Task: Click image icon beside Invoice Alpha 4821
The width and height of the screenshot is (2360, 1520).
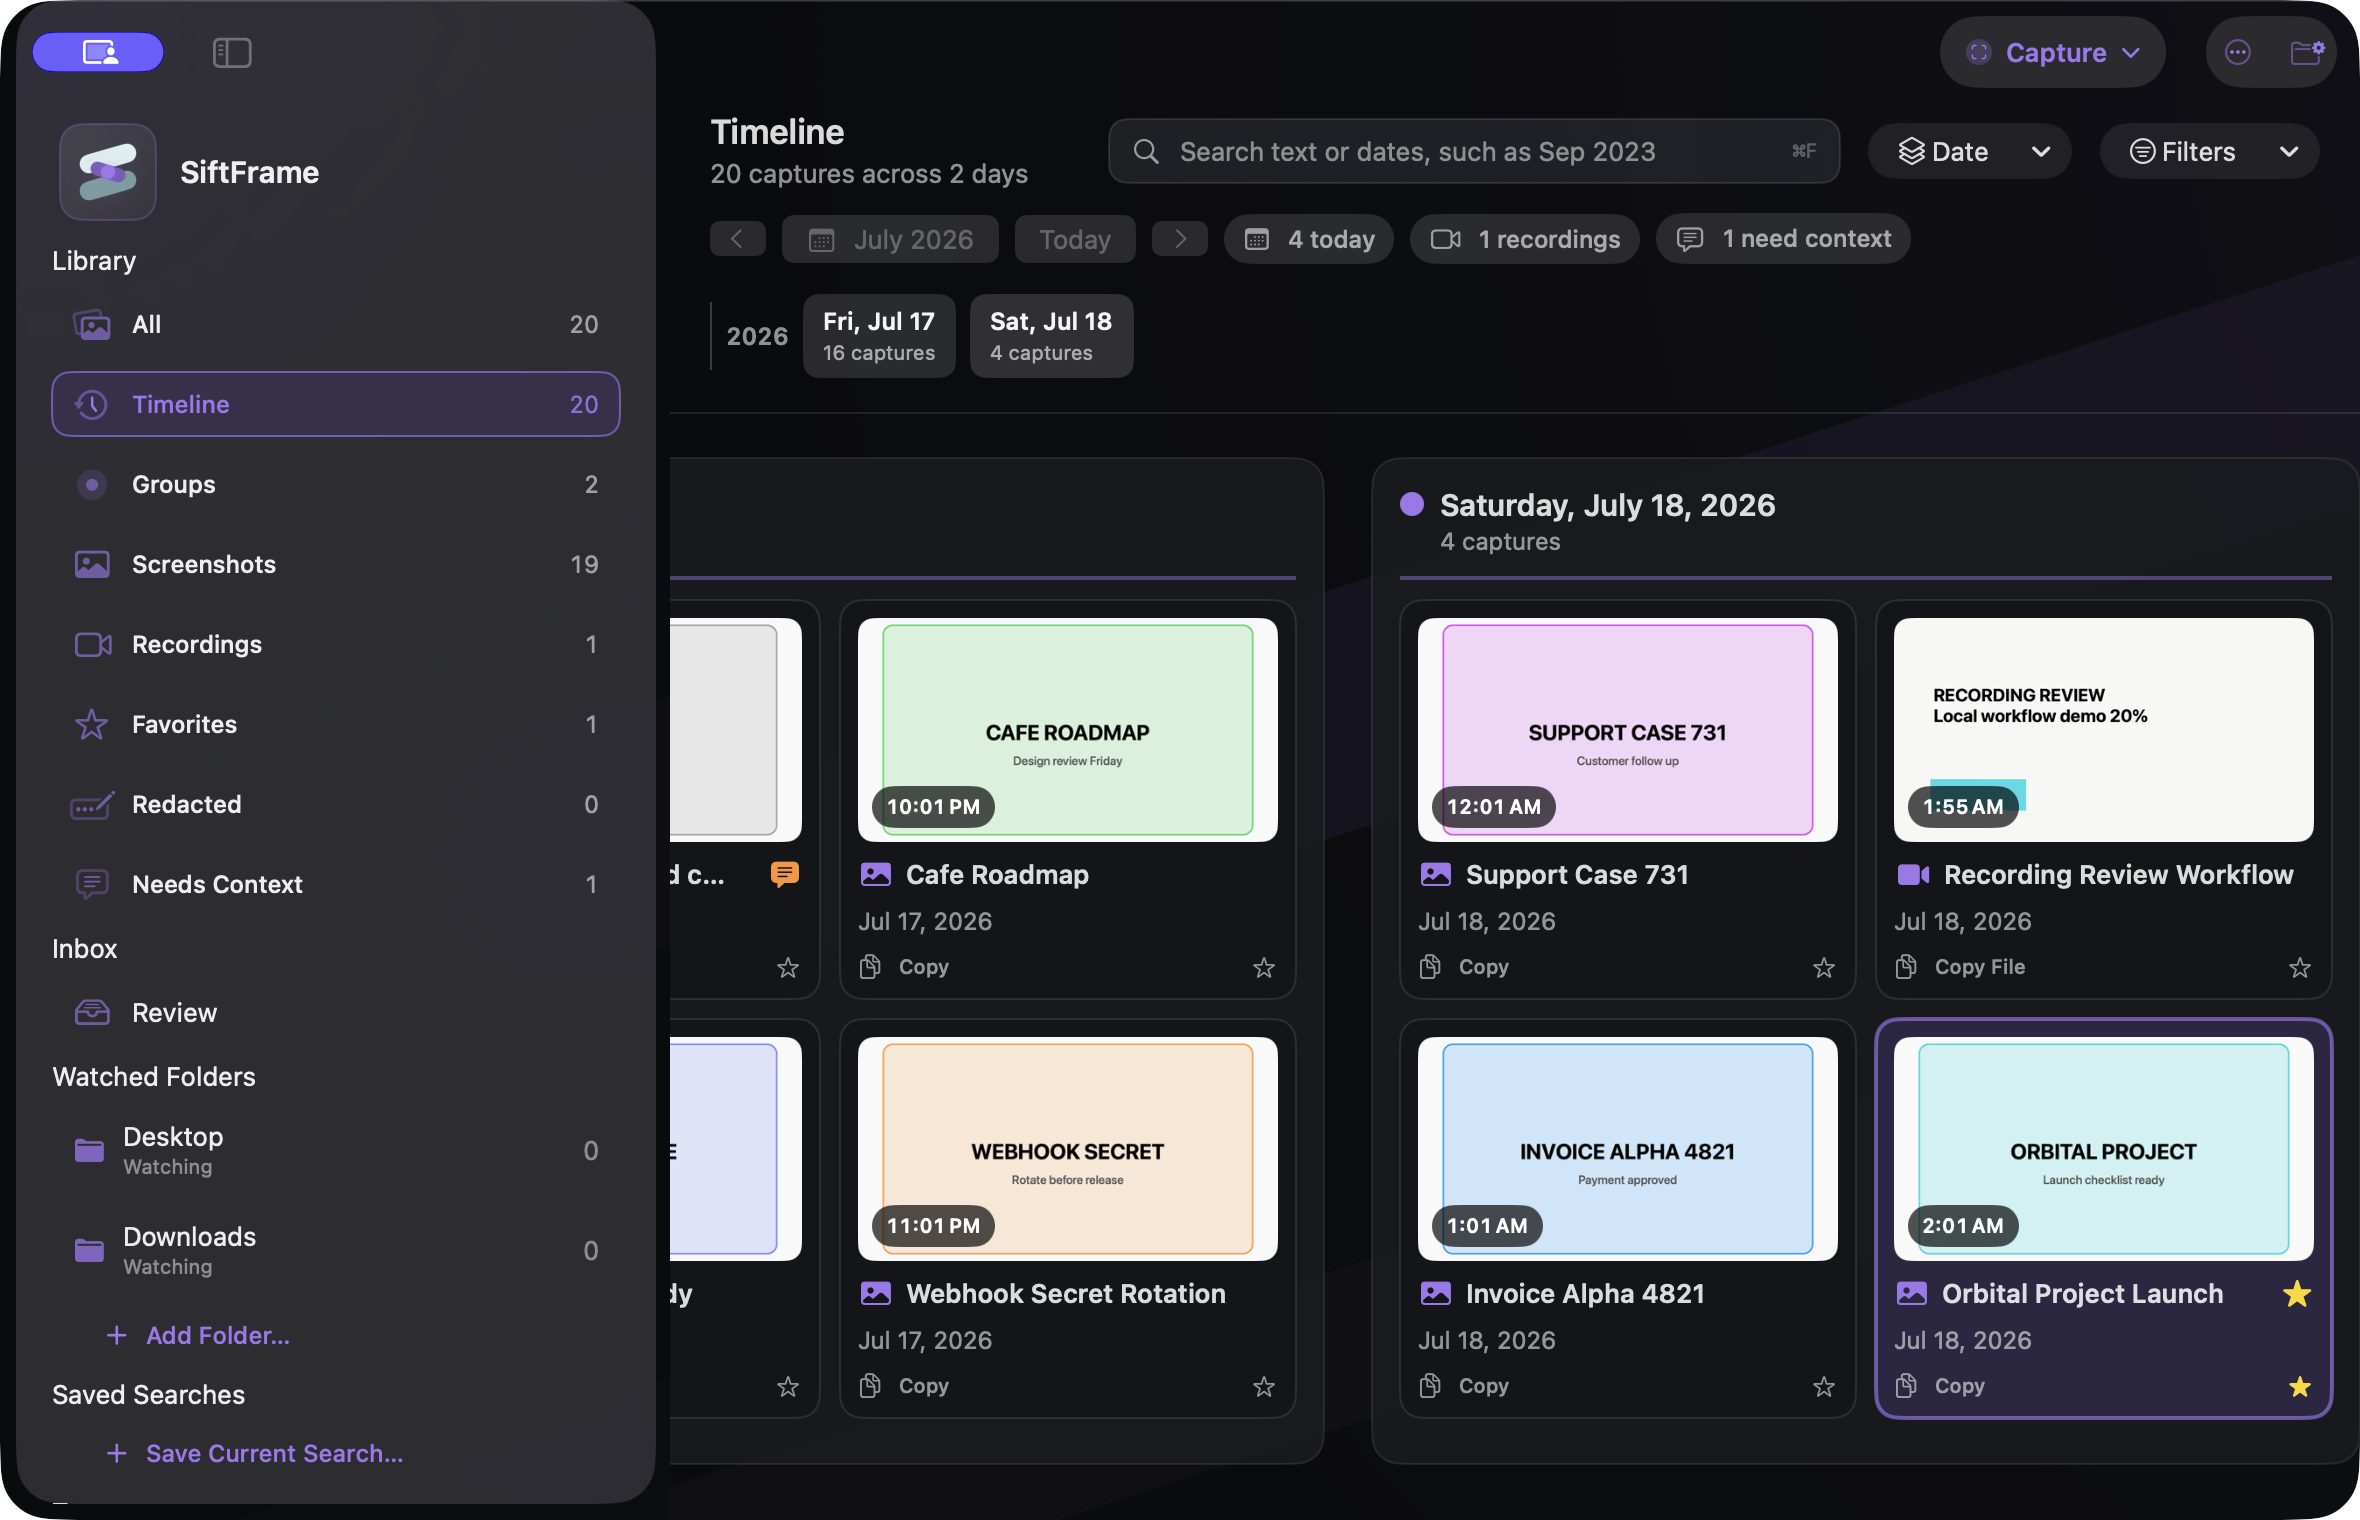Action: click(1436, 1294)
